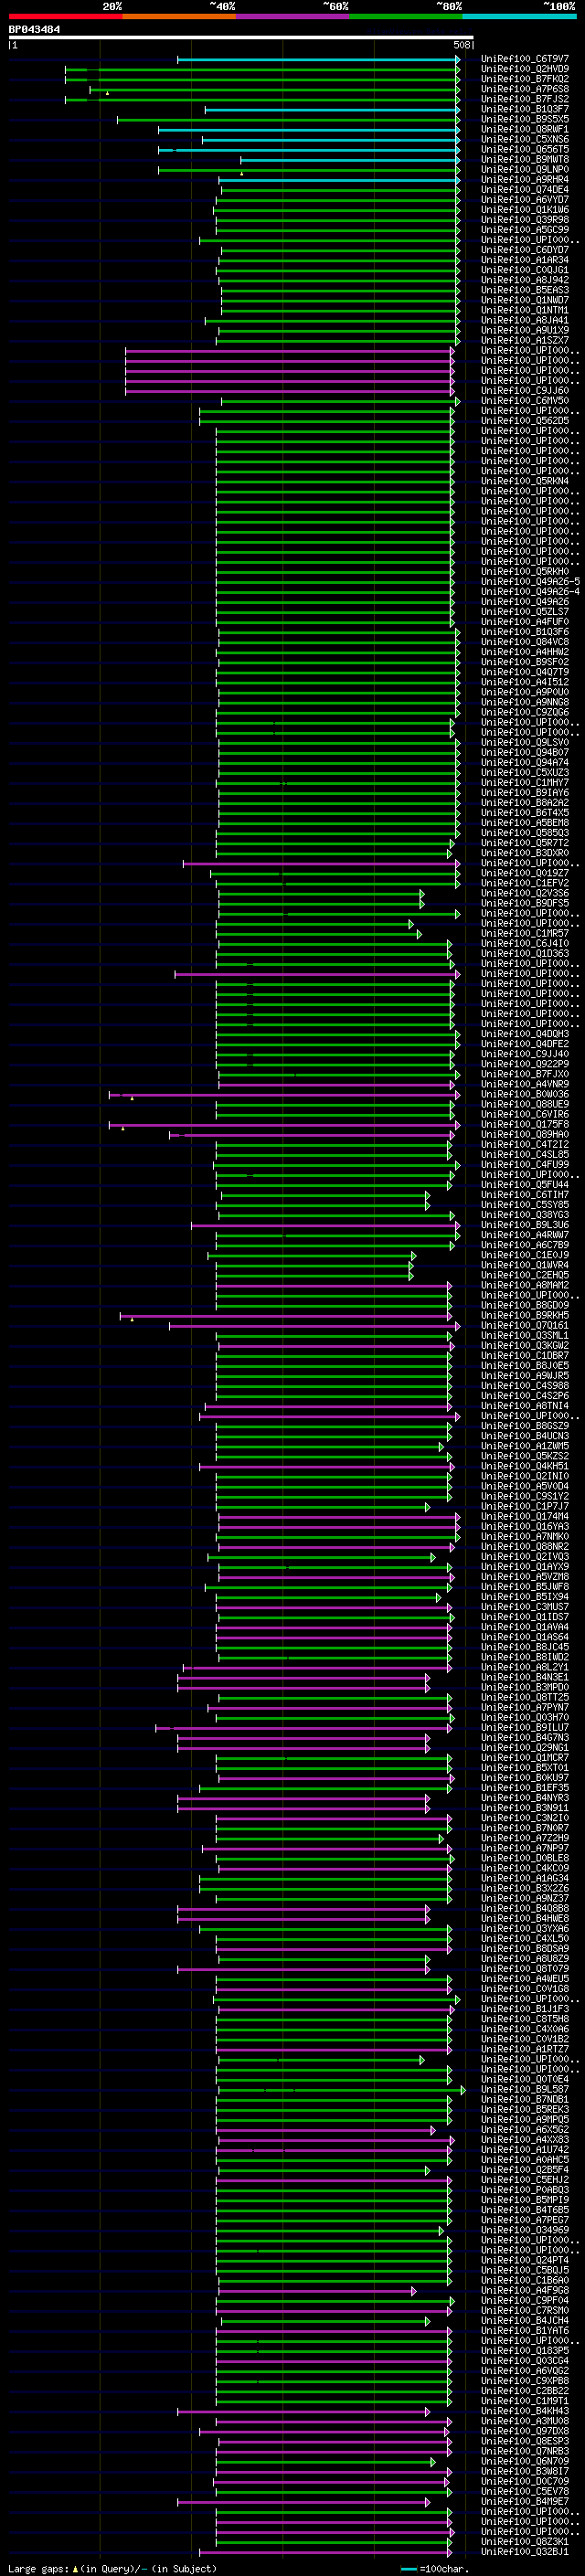Select the UniRef100_Q1NTM1 label
This screenshot has height=2576, width=585.
point(525,310)
